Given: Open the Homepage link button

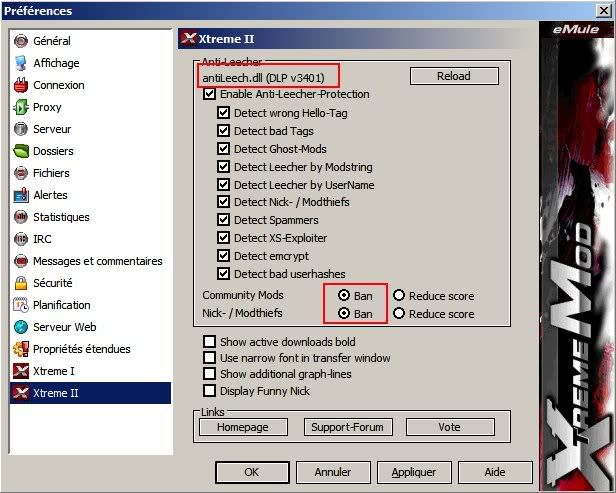Looking at the screenshot, I should pyautogui.click(x=243, y=427).
